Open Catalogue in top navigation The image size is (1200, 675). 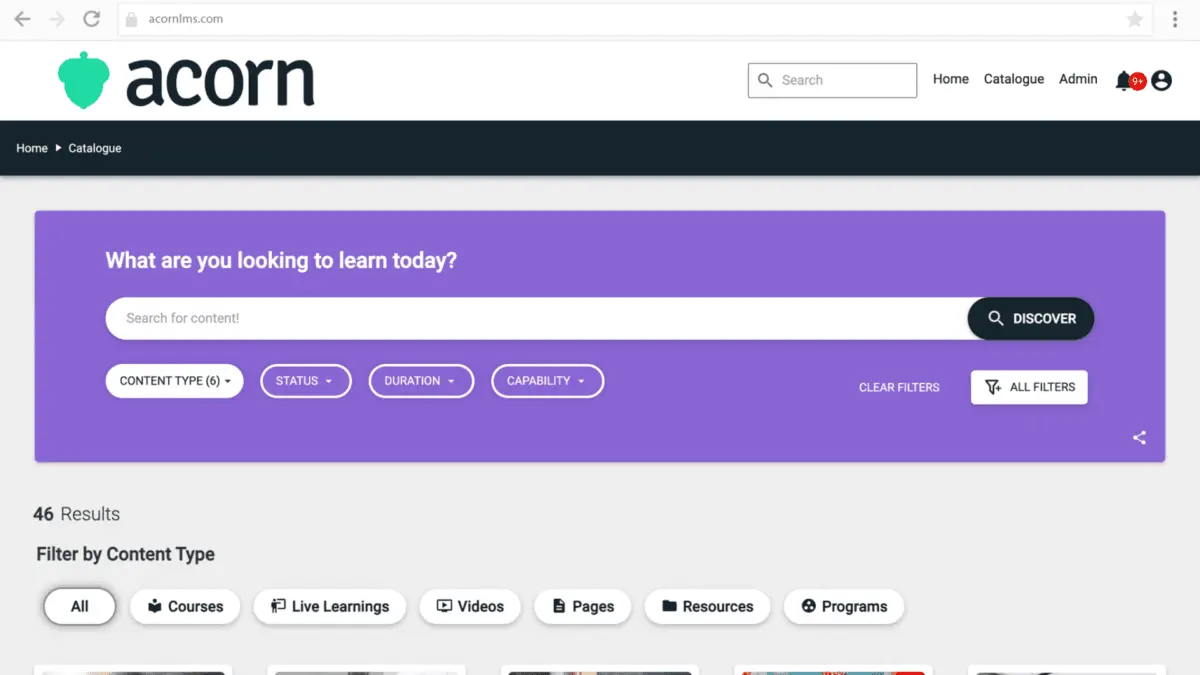[x=1014, y=79]
